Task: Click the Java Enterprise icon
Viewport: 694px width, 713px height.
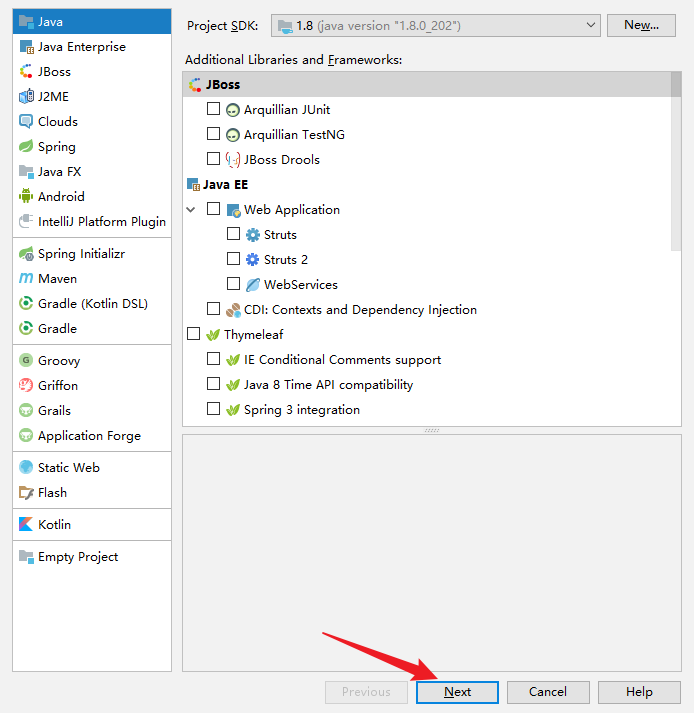Action: coord(26,46)
